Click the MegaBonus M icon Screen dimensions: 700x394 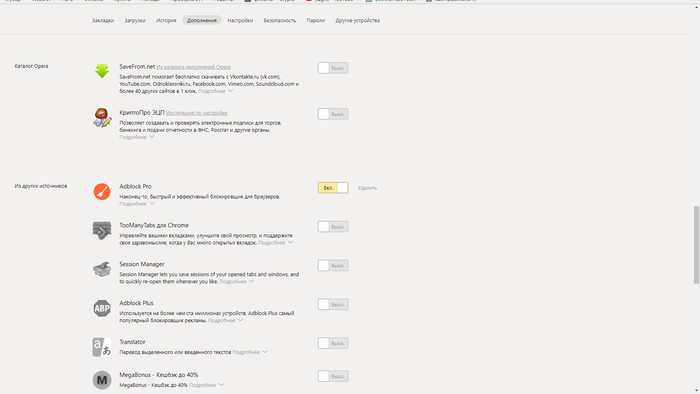click(x=102, y=380)
